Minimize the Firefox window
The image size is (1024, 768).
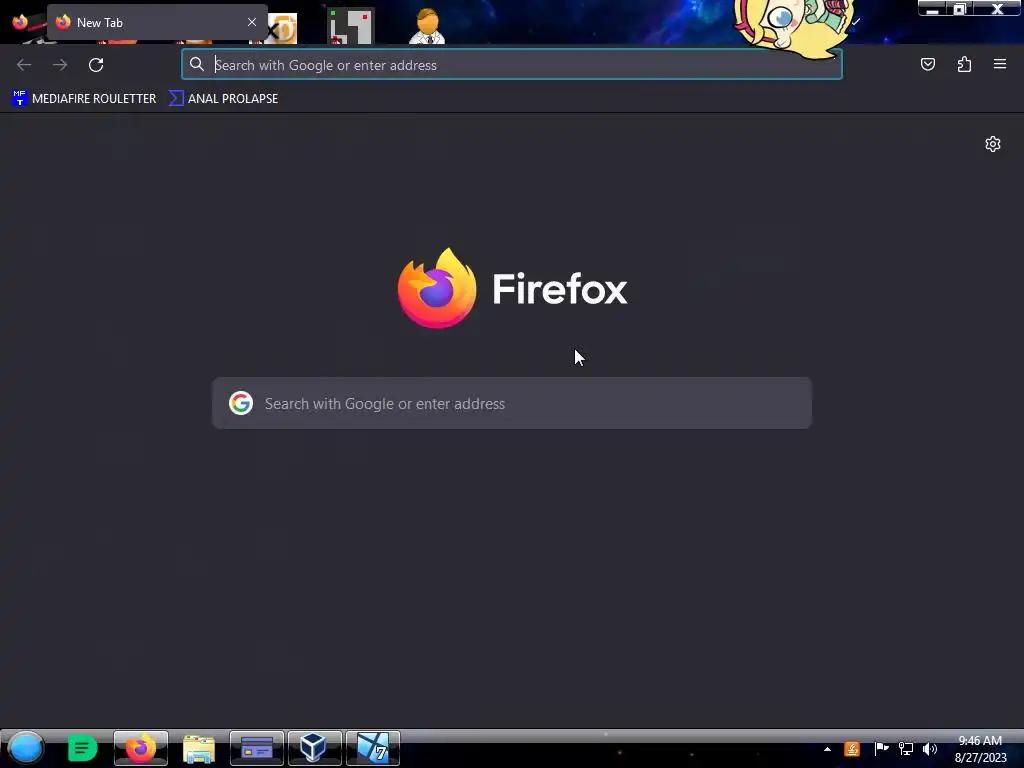tap(933, 8)
